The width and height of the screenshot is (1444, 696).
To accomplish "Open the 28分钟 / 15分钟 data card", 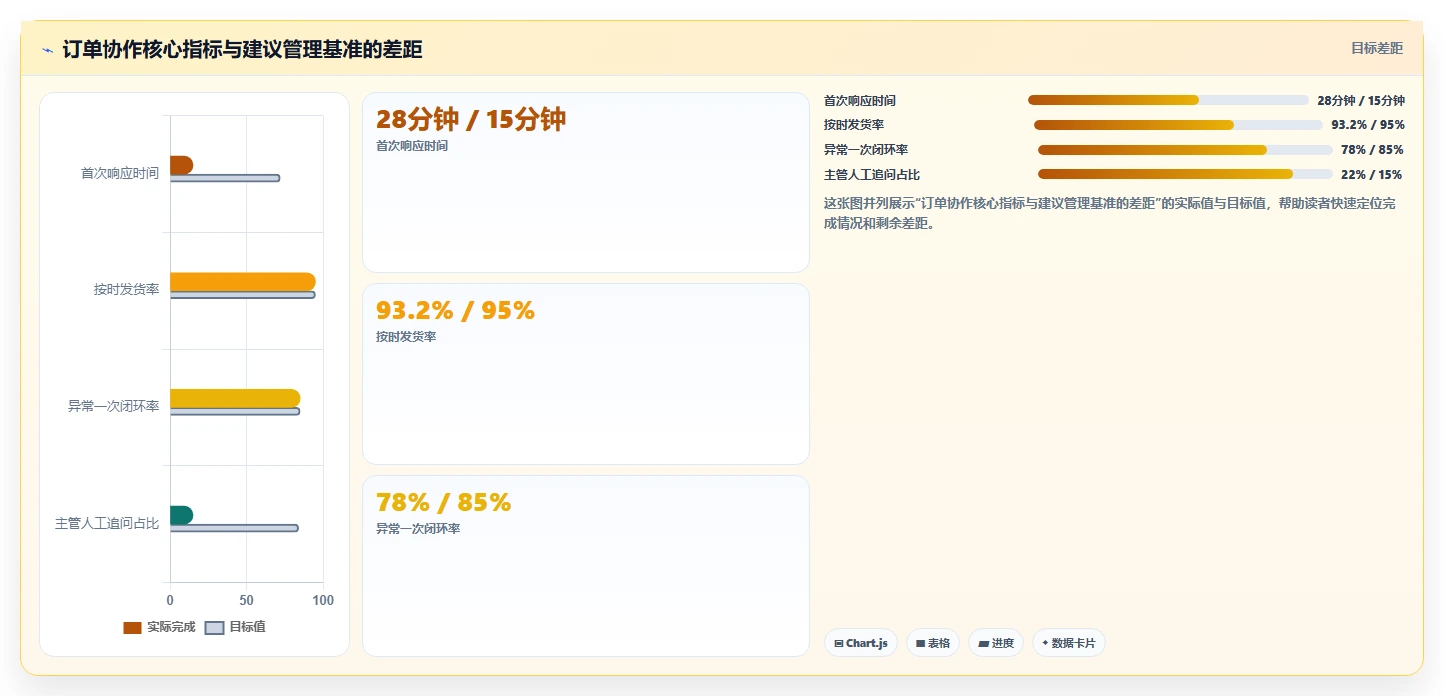I will click(585, 182).
